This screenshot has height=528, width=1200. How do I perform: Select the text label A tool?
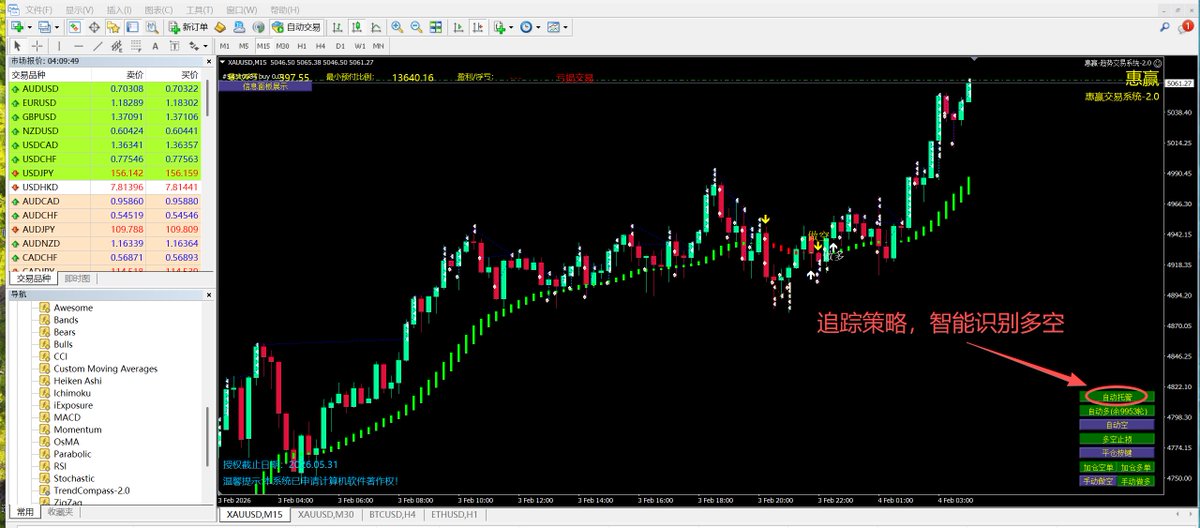pos(155,46)
